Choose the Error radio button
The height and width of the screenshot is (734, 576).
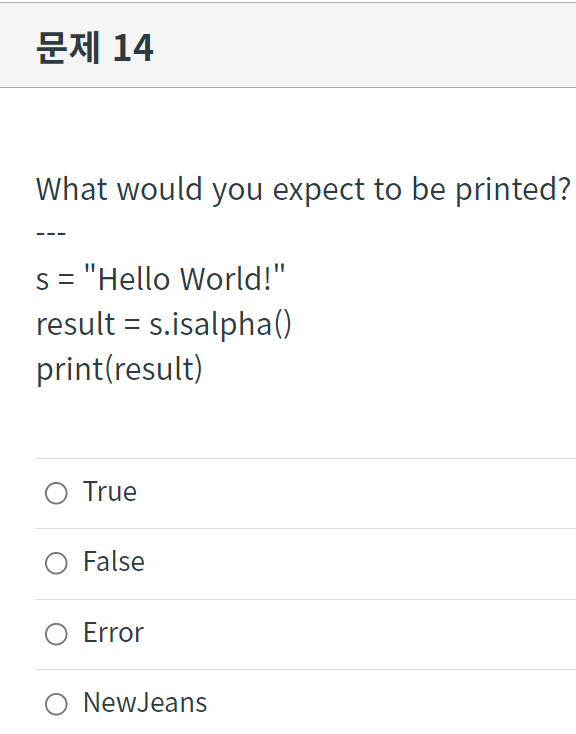pos(56,634)
